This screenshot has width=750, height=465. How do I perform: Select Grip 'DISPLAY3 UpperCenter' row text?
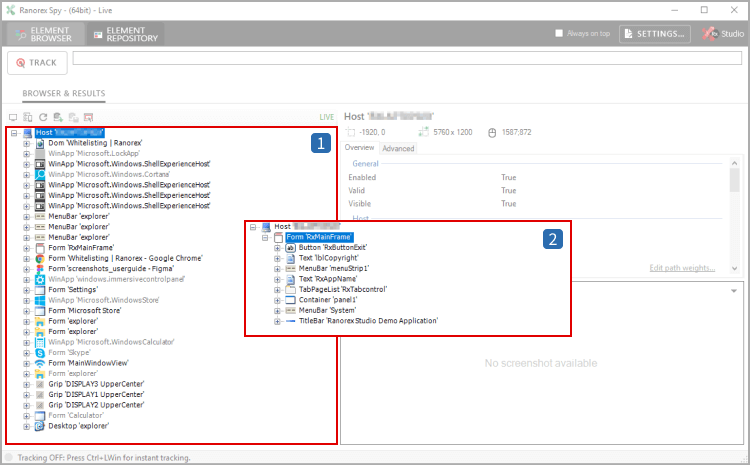click(96, 384)
